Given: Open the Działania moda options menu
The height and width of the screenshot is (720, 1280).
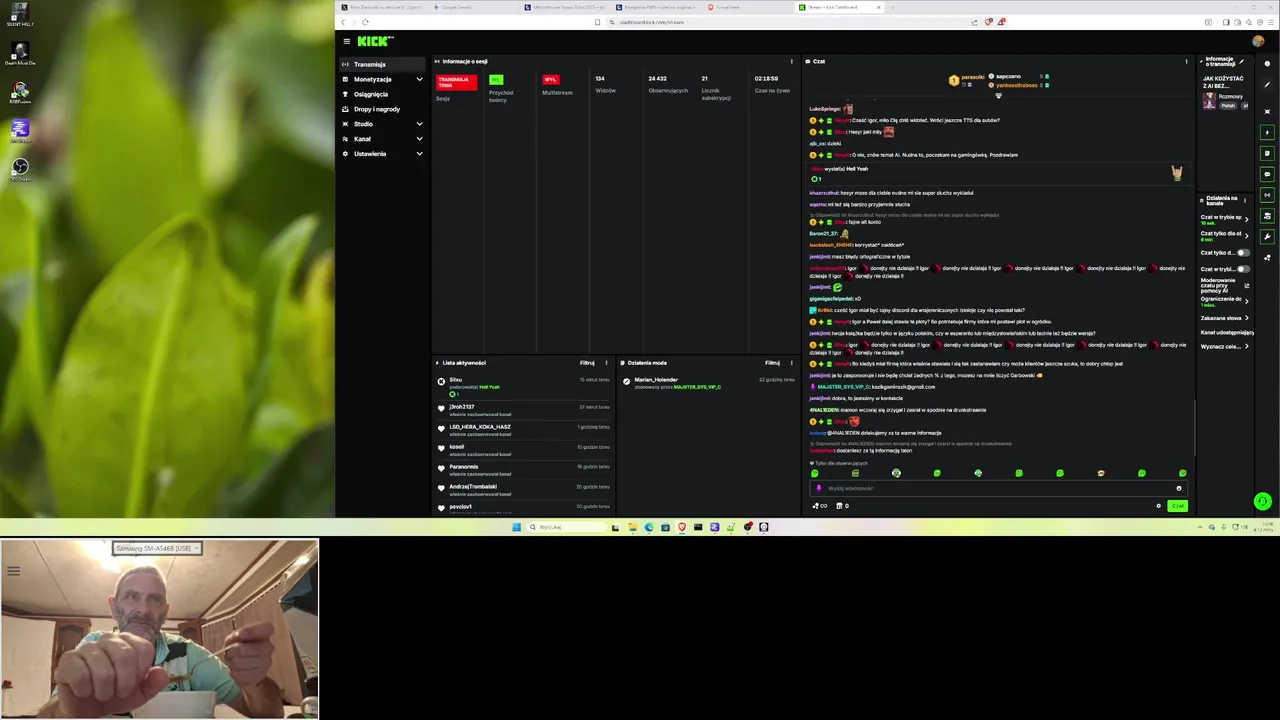Looking at the screenshot, I should pos(791,363).
